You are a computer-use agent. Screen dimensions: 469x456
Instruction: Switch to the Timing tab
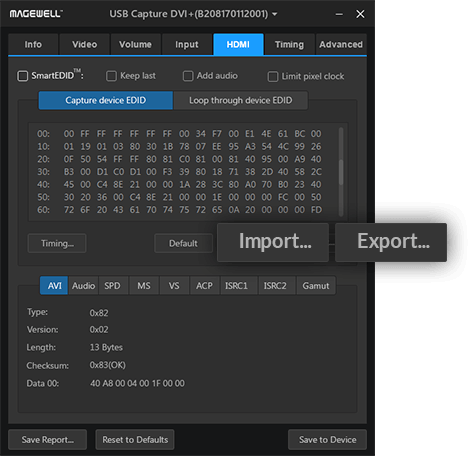(x=289, y=44)
